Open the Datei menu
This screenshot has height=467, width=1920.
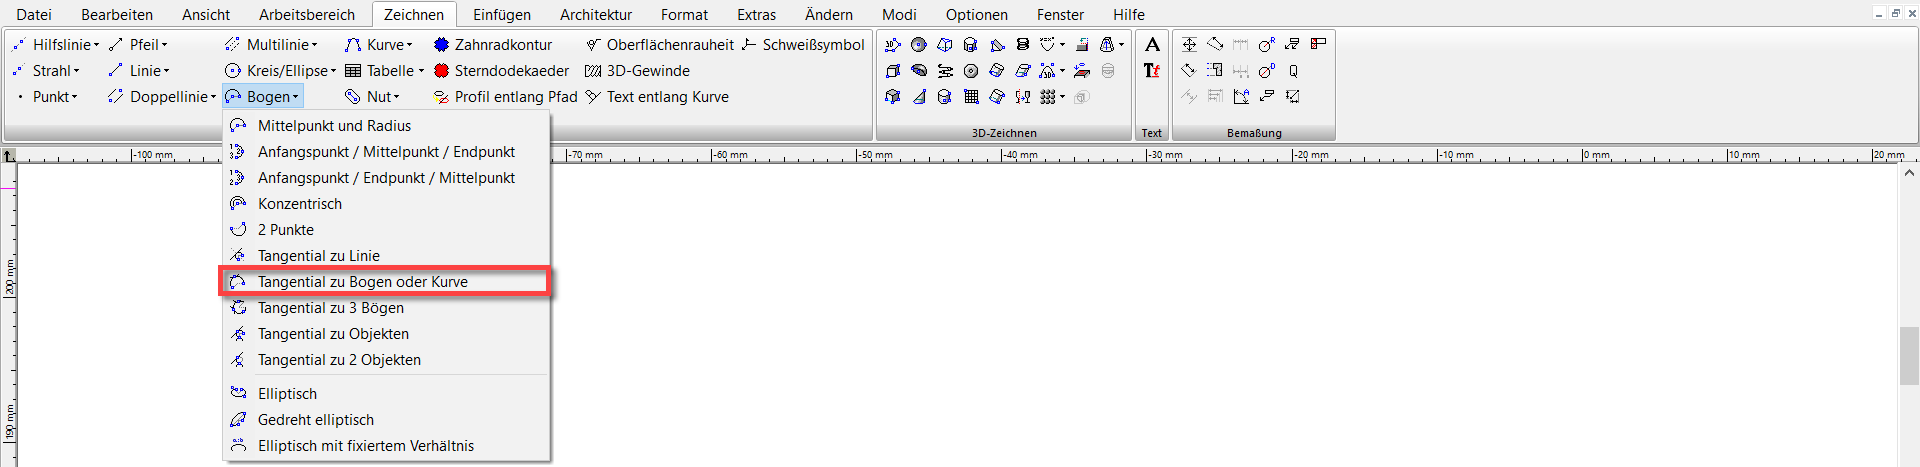(x=34, y=15)
